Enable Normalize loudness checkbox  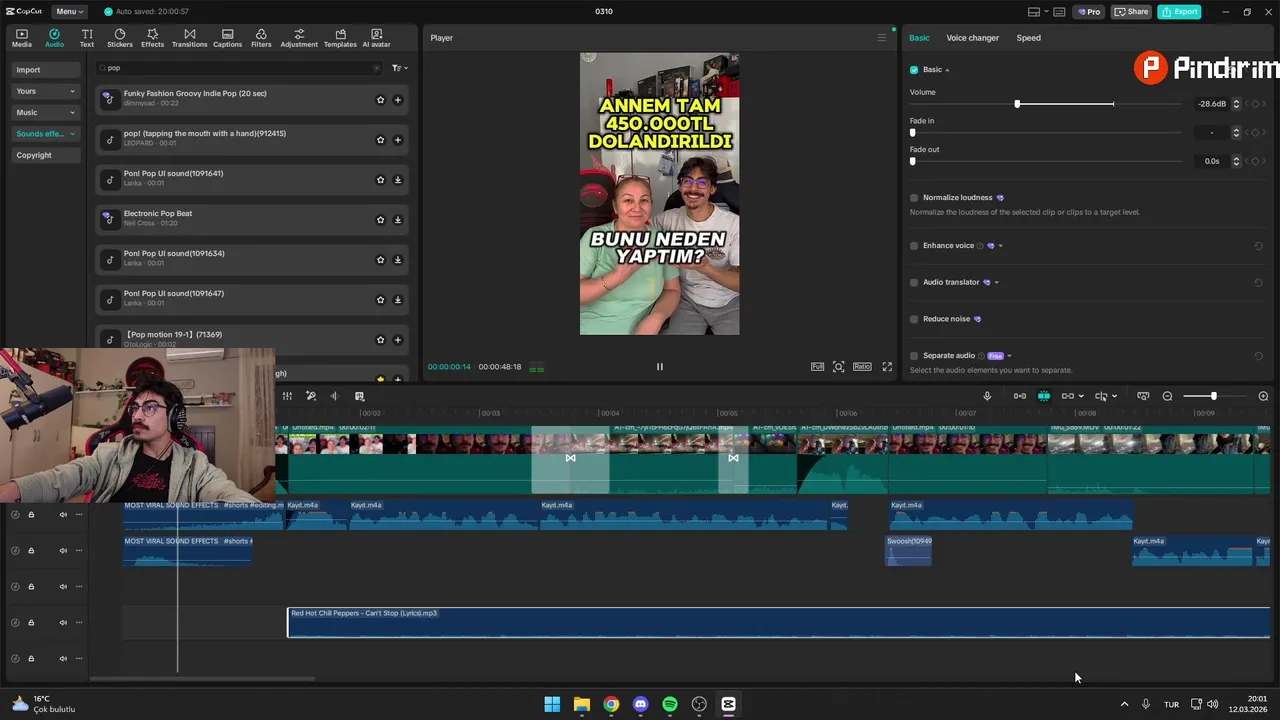tap(914, 198)
